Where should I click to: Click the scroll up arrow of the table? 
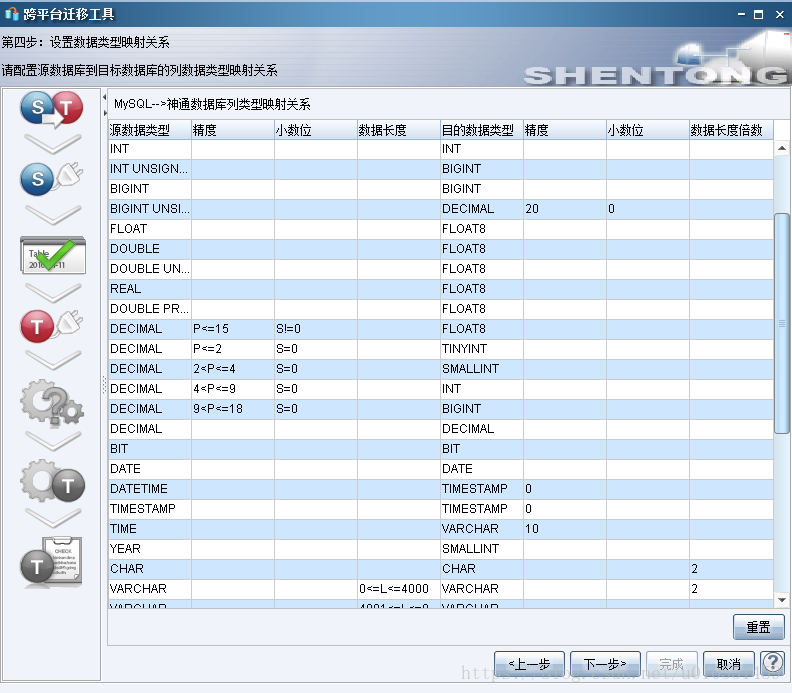click(782, 148)
